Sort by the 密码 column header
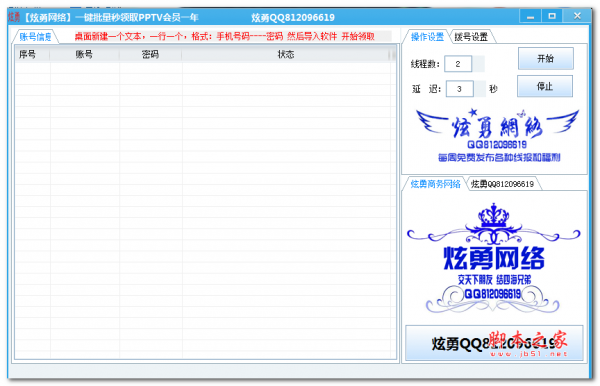Image resolution: width=600 pixels, height=386 pixels. [150, 54]
